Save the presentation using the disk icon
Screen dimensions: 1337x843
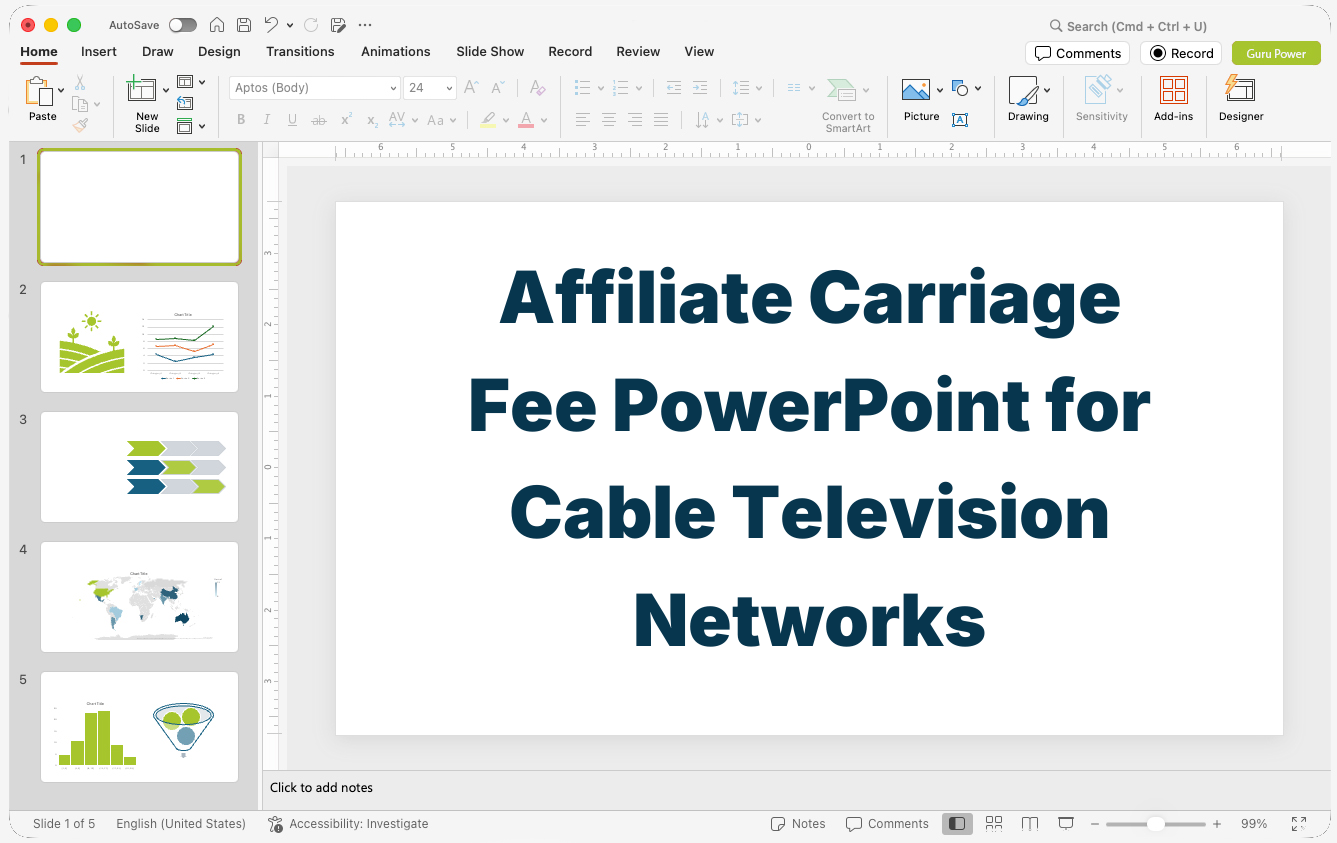click(244, 25)
